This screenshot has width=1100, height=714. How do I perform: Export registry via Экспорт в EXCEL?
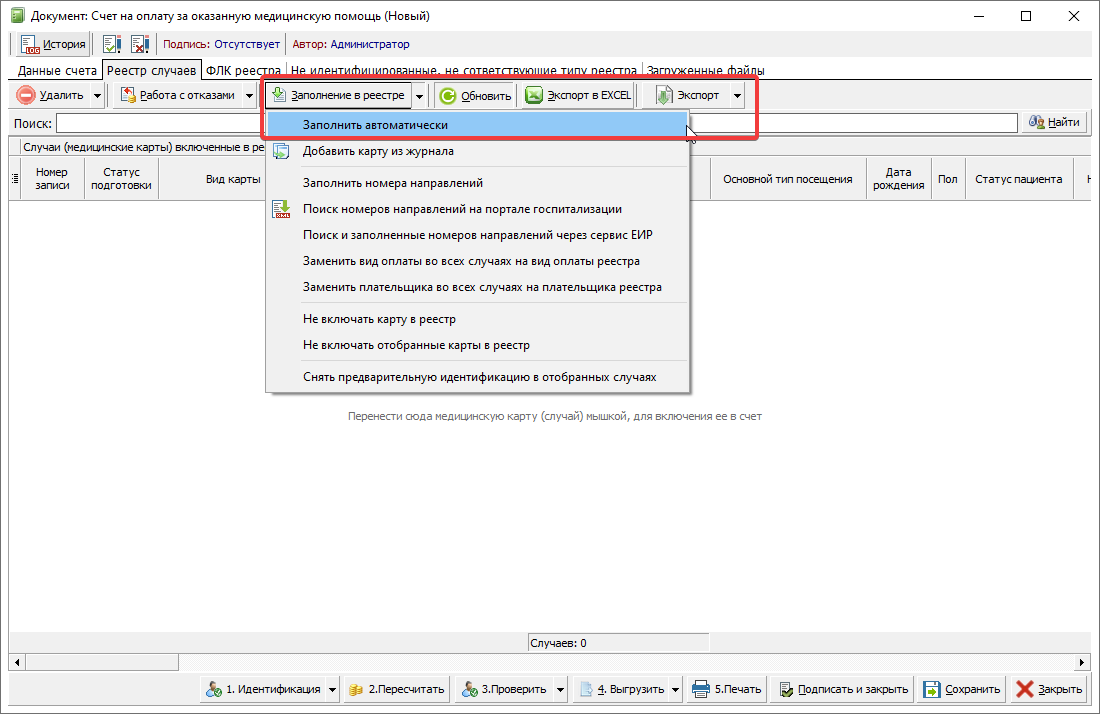pyautogui.click(x=579, y=96)
